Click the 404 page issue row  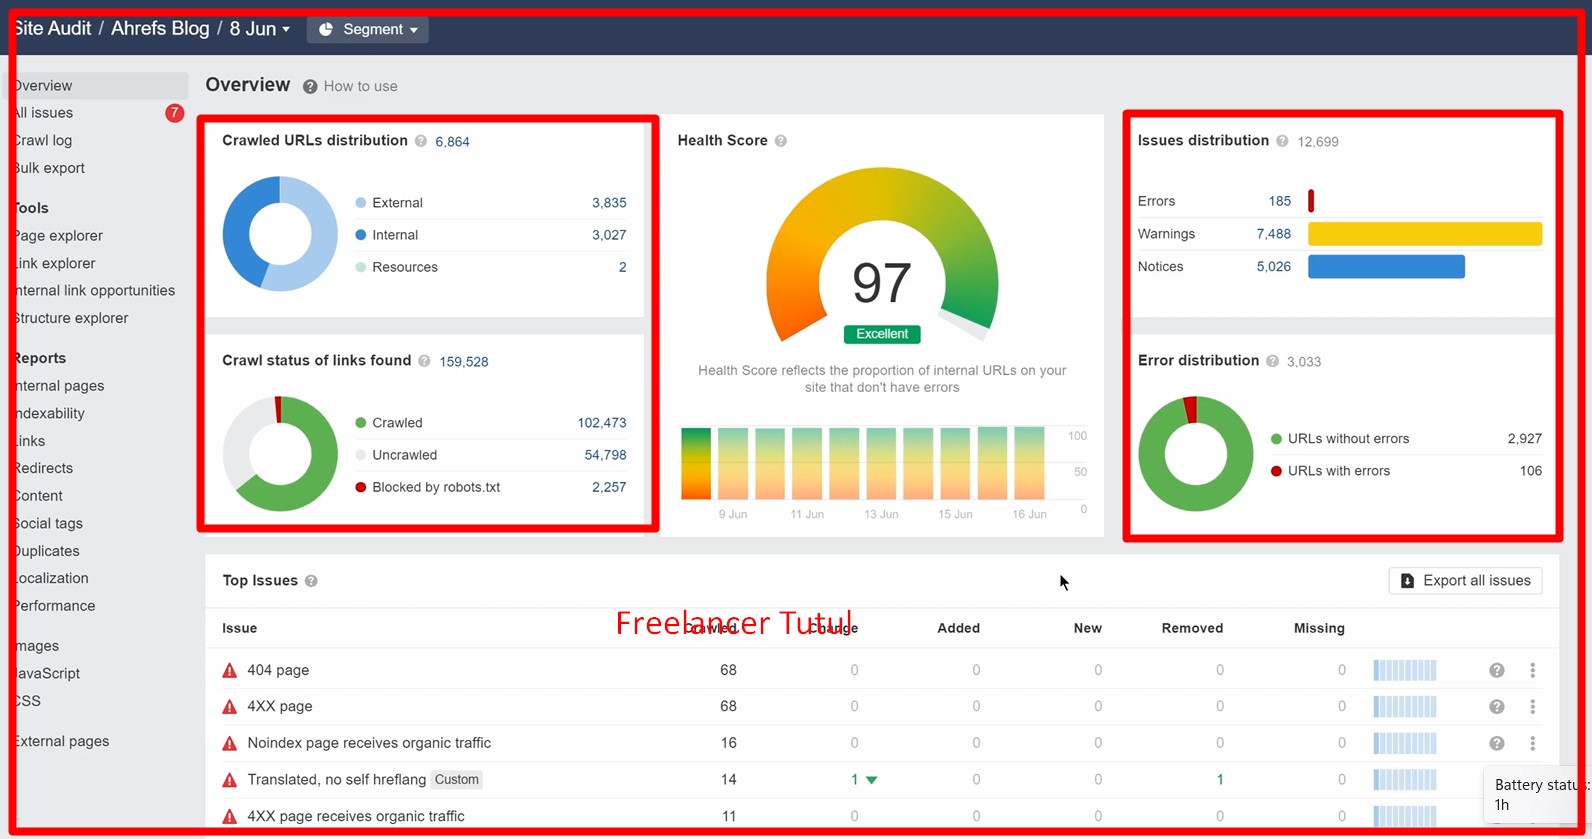pyautogui.click(x=278, y=670)
